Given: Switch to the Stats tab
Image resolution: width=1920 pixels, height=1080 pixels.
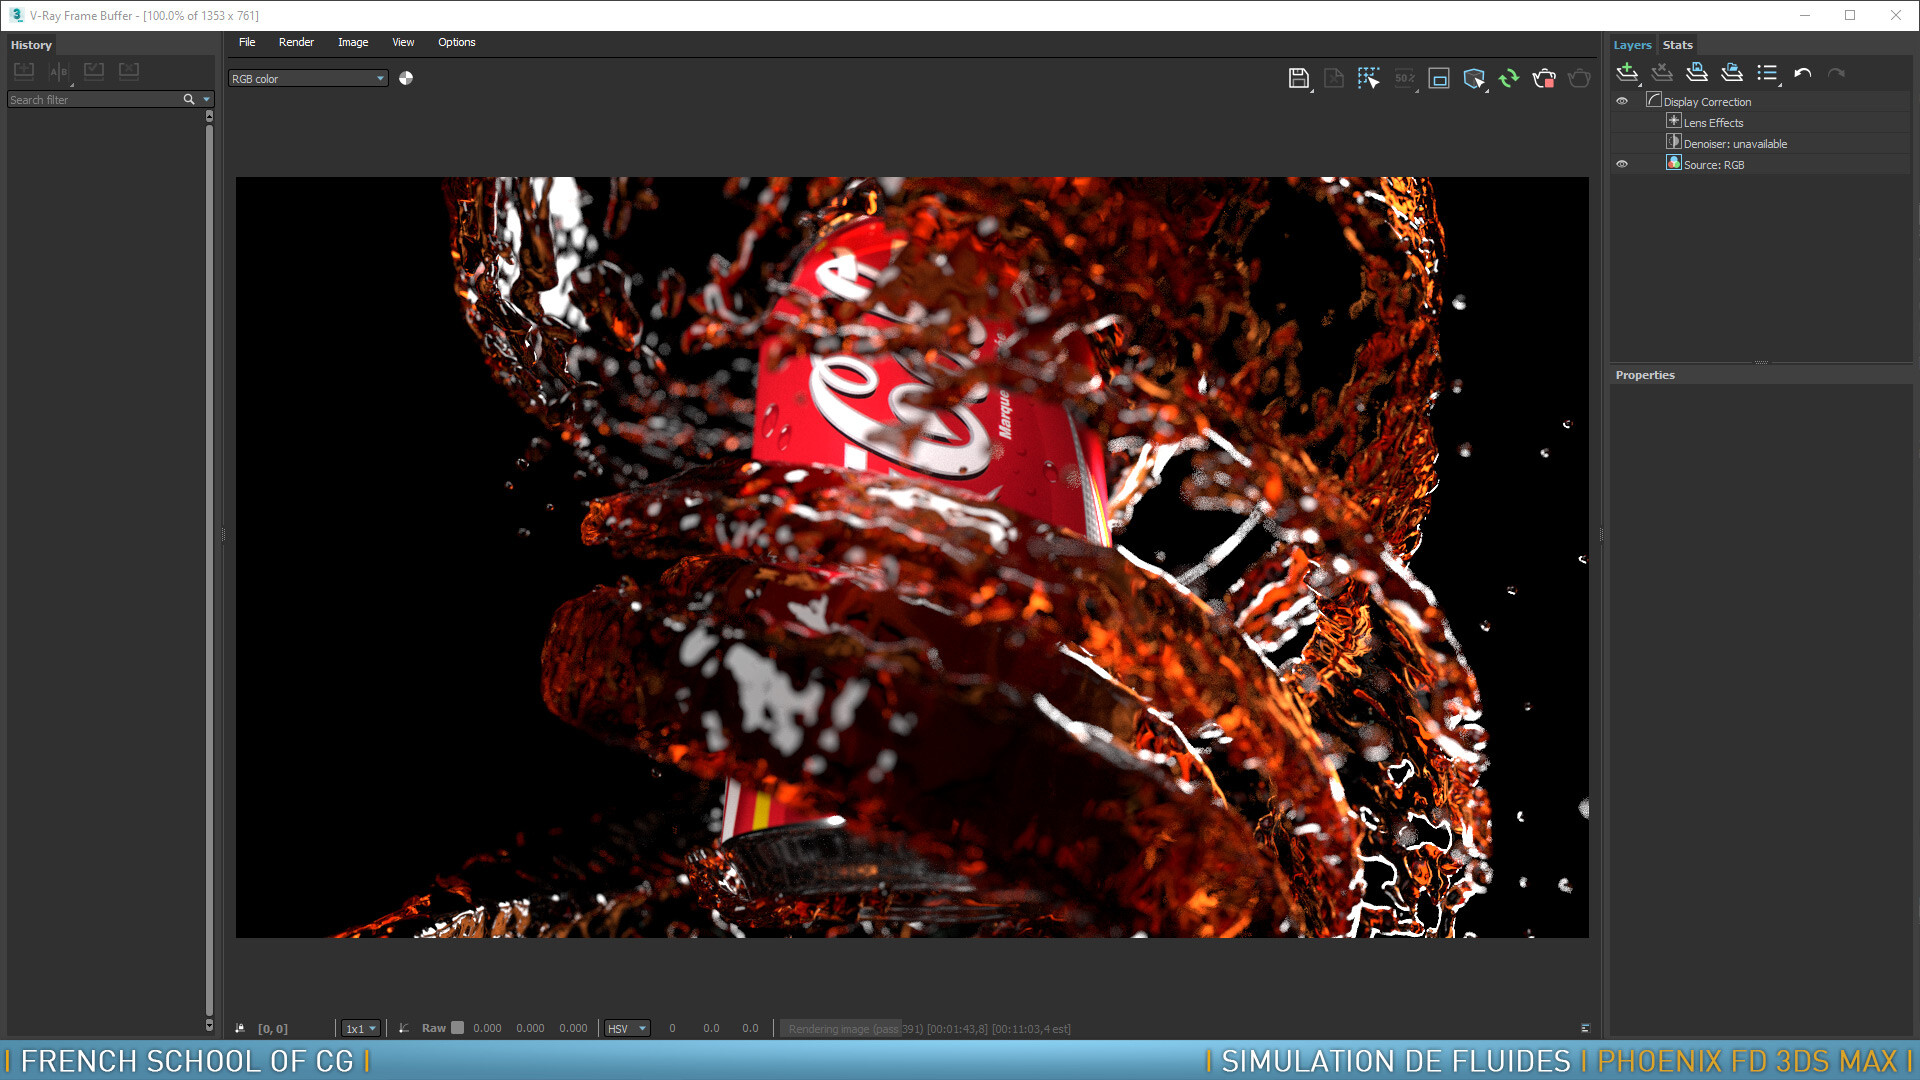Looking at the screenshot, I should (x=1677, y=45).
